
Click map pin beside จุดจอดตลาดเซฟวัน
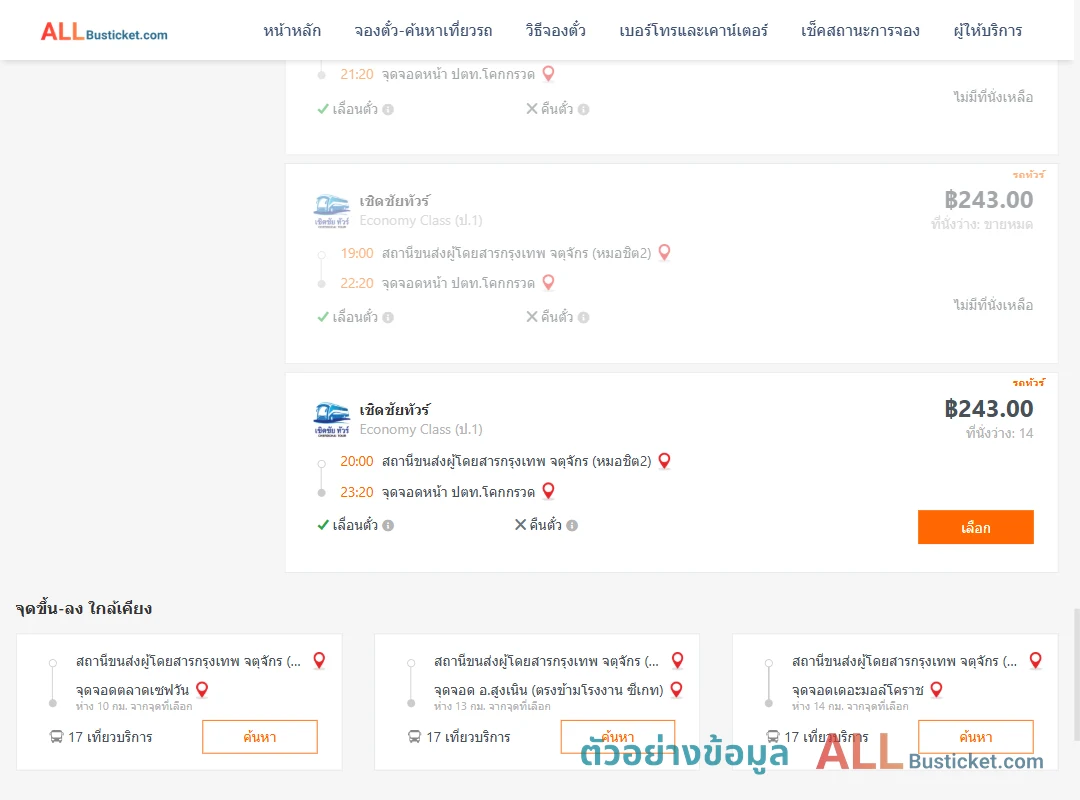click(x=202, y=689)
